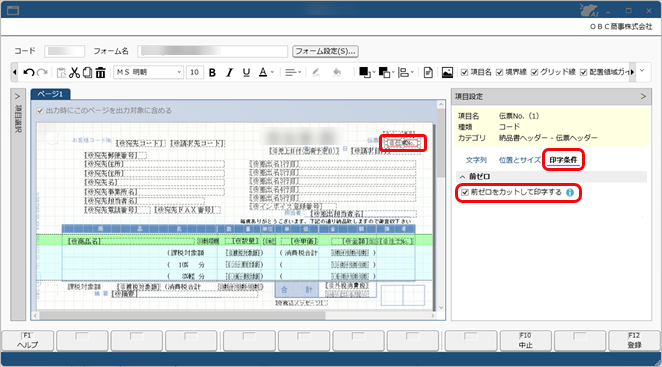Toggle 配置領域ガイド checkbox
Viewport: 662px width, 367px height.
583,73
